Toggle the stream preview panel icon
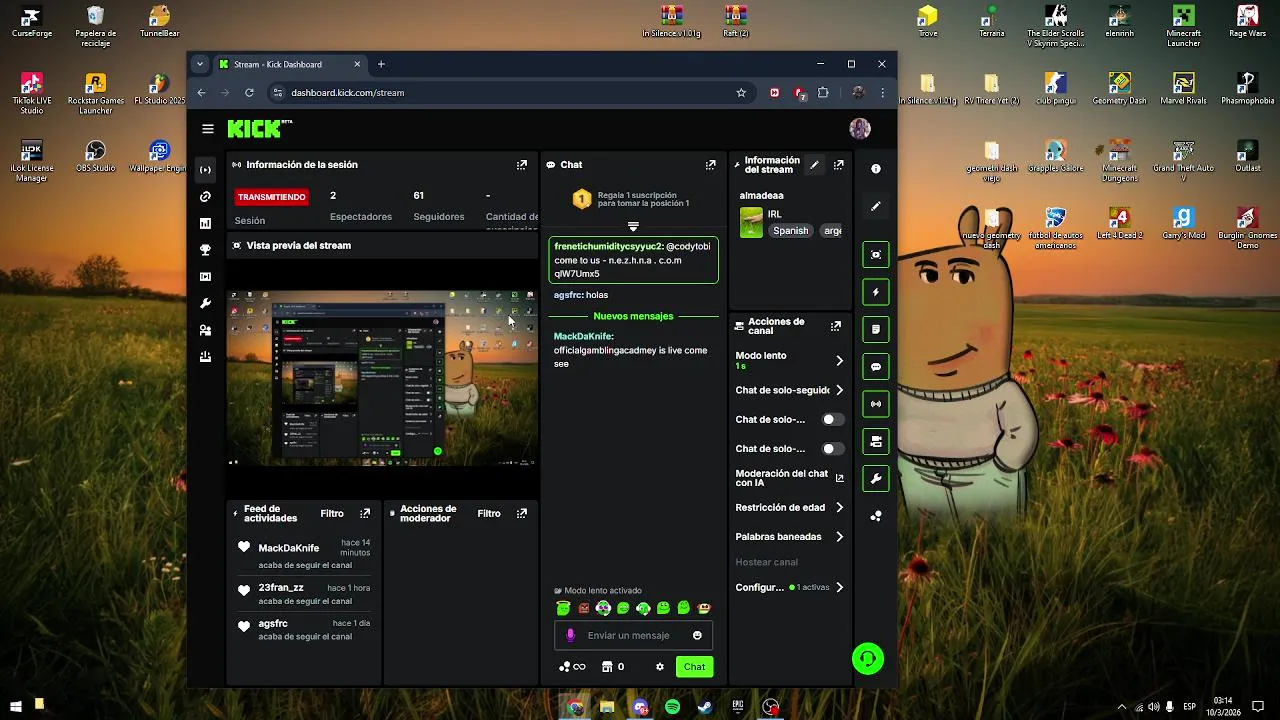Image resolution: width=1280 pixels, height=720 pixels. (x=876, y=255)
